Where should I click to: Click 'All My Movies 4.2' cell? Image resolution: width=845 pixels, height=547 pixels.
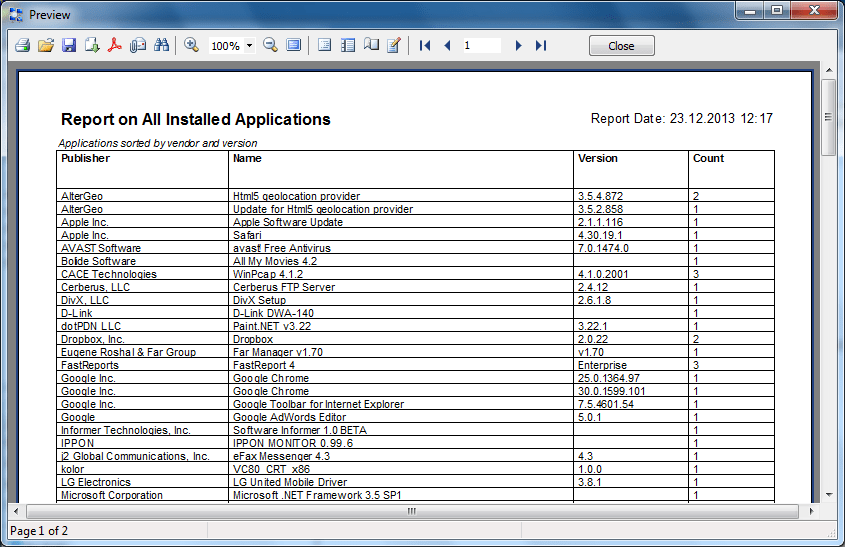401,261
